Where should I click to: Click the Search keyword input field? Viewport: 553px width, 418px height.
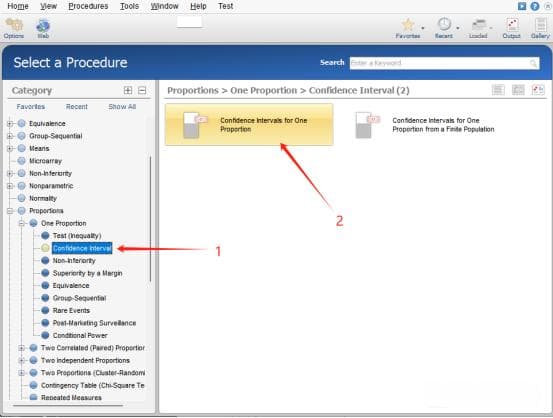pos(444,63)
